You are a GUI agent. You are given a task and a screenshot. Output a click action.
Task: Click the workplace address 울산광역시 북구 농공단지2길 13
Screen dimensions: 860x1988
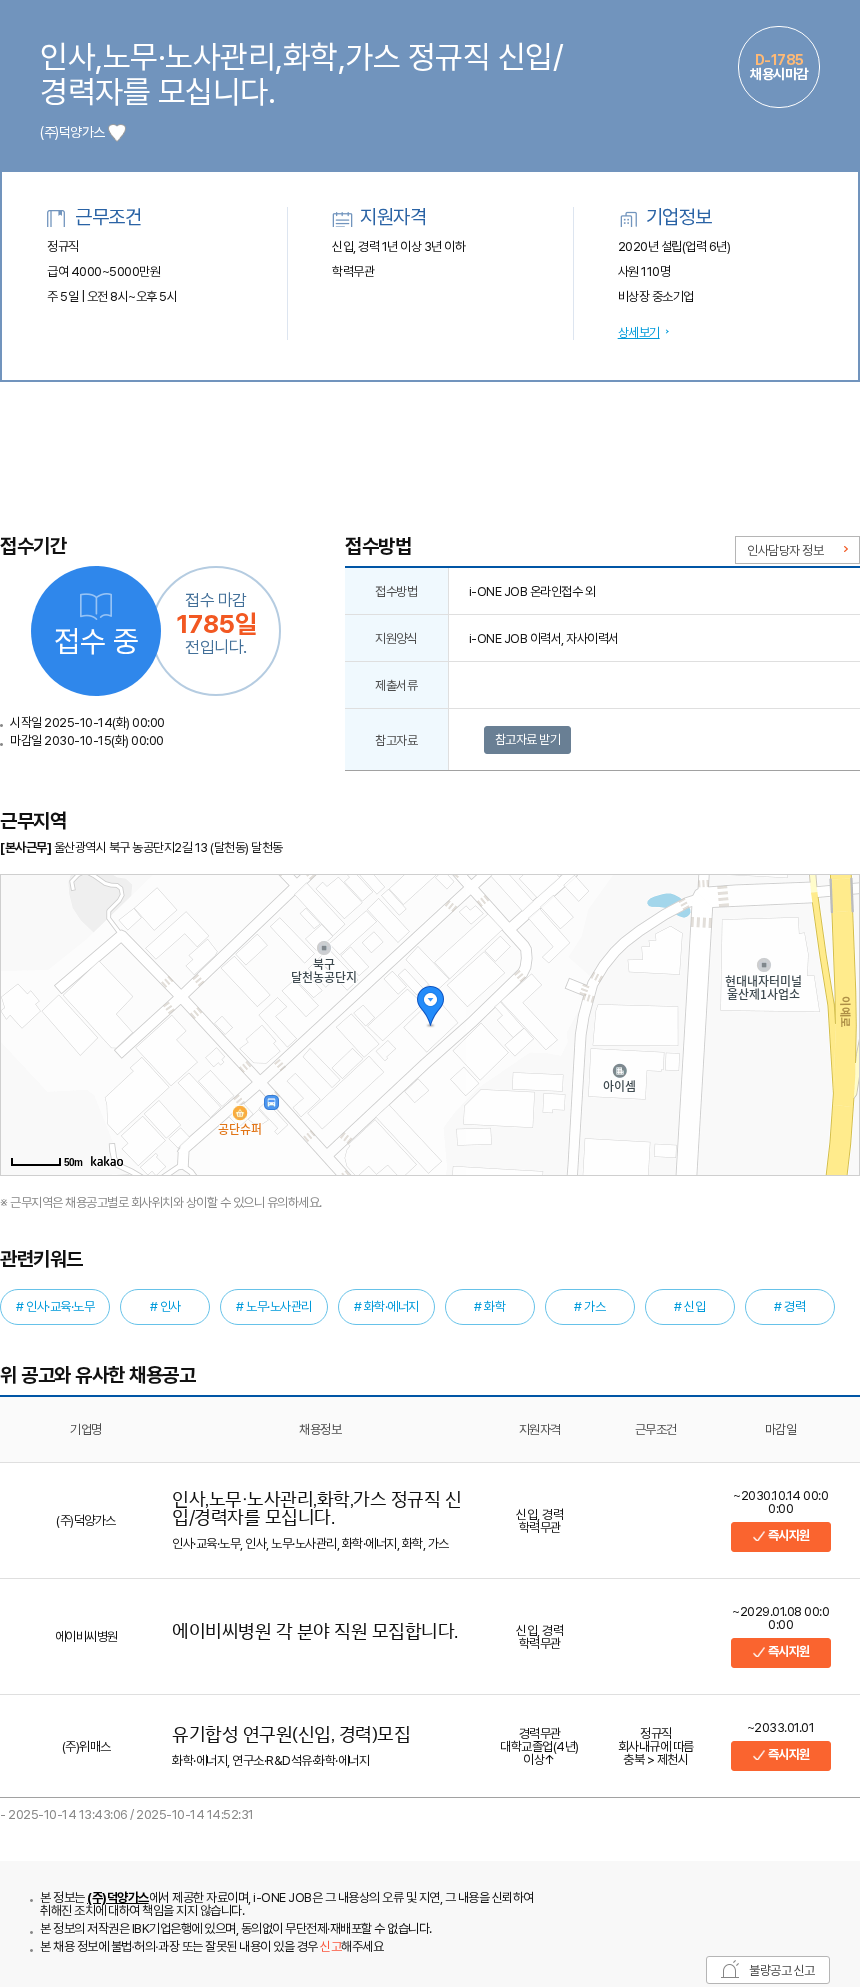[x=169, y=848]
